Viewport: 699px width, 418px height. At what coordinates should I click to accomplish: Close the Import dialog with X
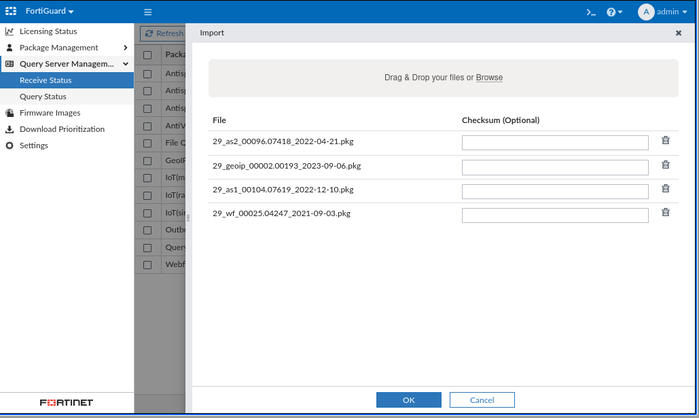click(678, 33)
